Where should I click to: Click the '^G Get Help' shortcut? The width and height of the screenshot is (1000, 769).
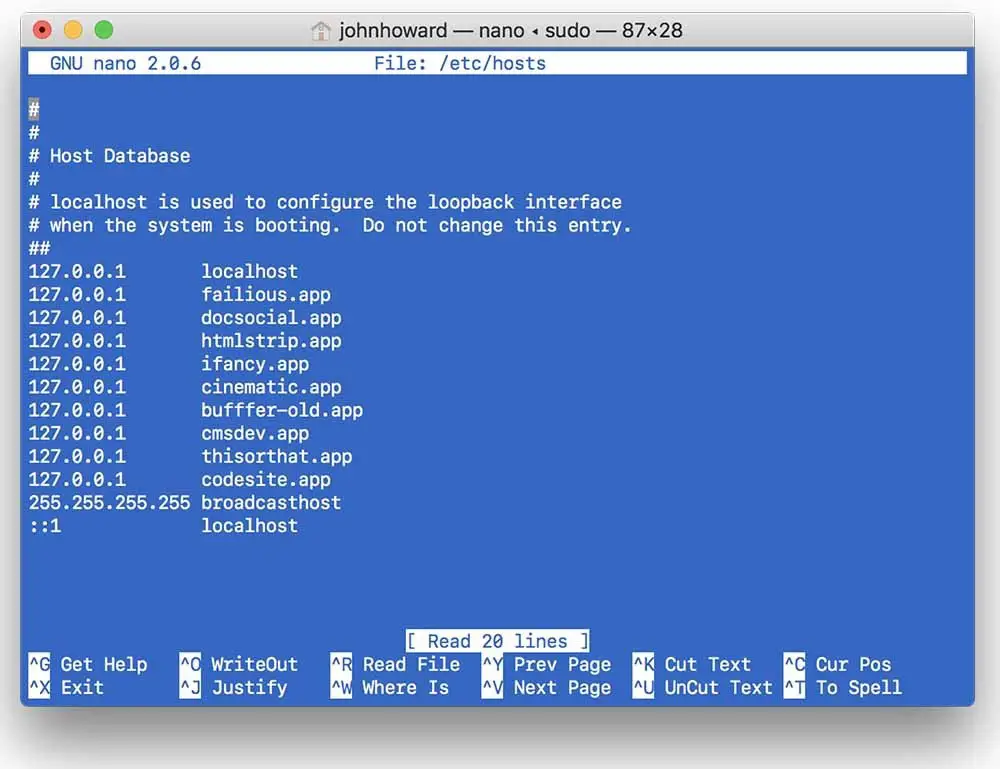(88, 664)
